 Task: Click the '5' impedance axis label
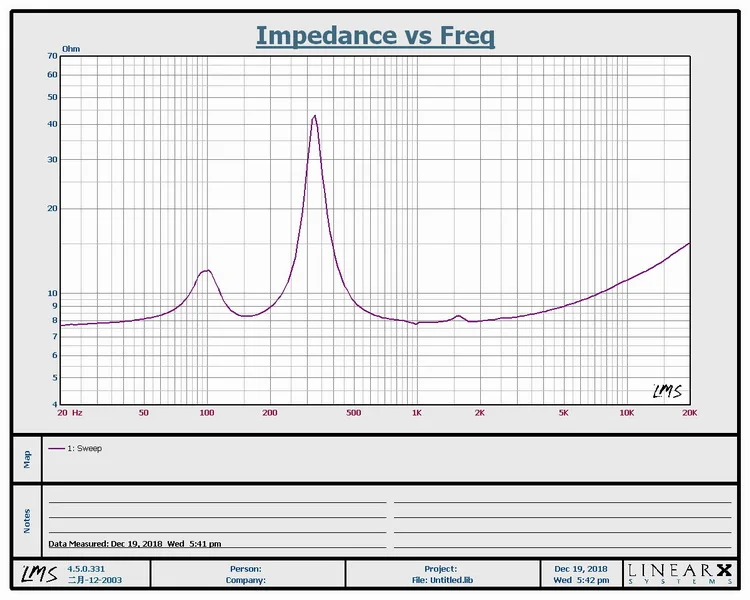click(55, 378)
